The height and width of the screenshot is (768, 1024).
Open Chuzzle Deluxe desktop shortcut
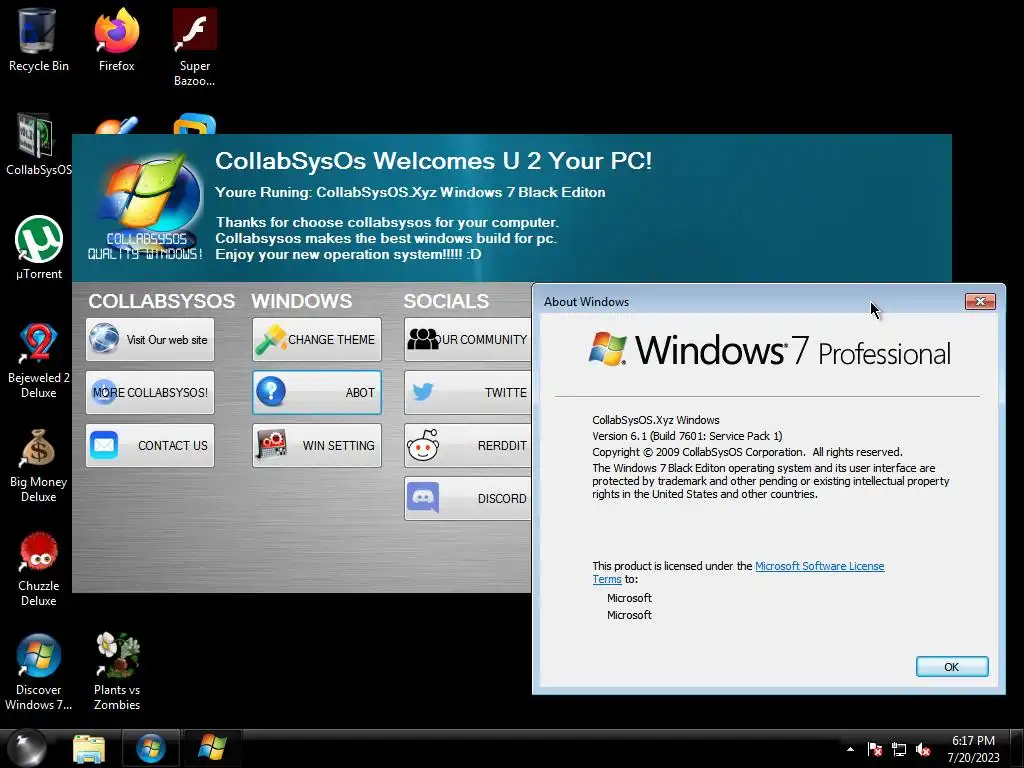coord(39,569)
